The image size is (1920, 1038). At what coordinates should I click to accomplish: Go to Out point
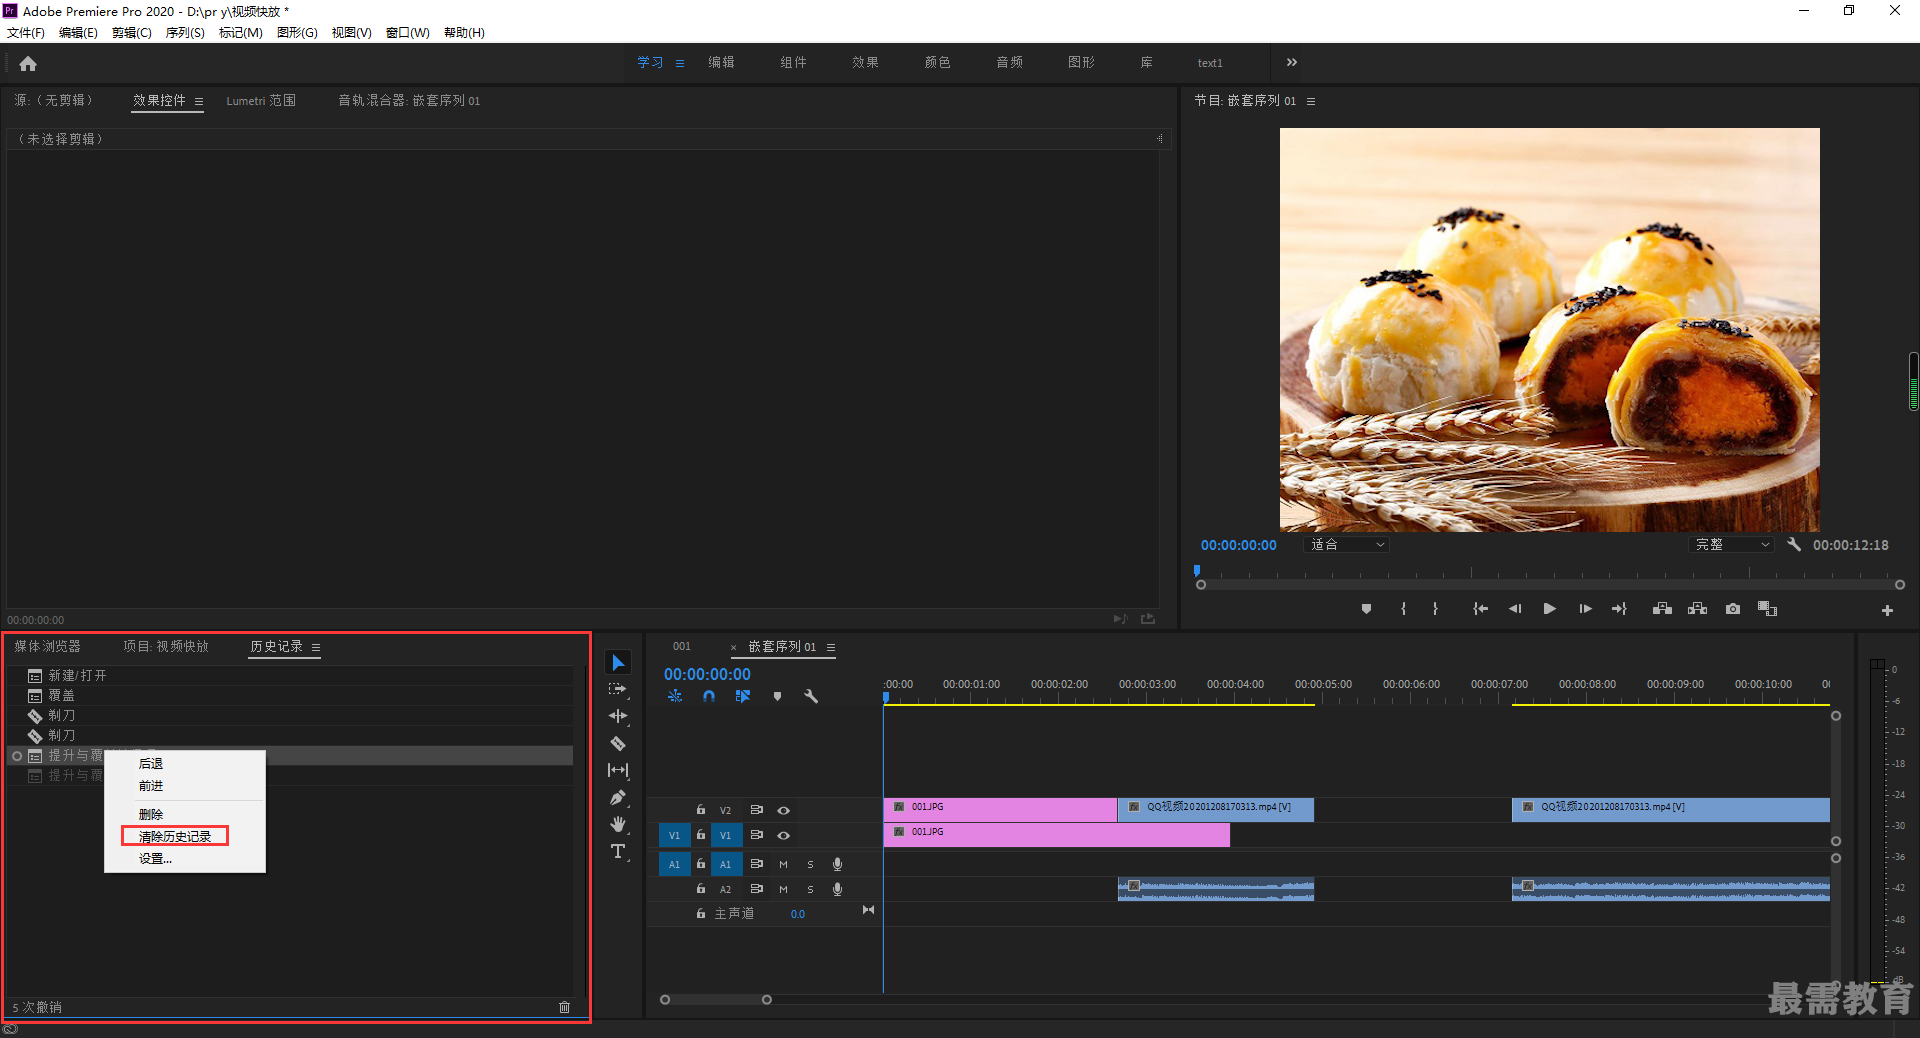[1619, 609]
